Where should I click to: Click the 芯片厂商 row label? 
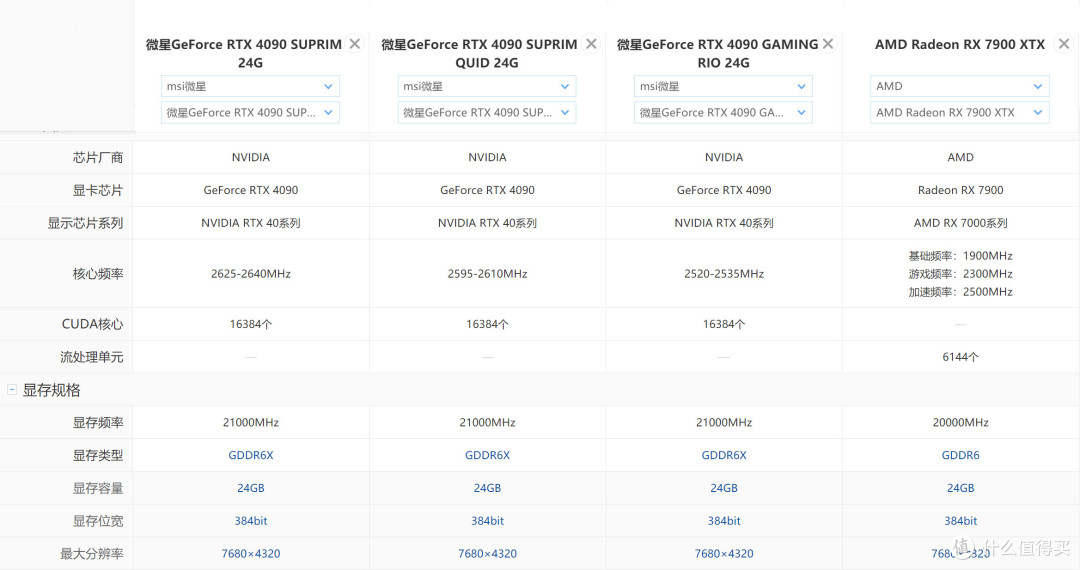pyautogui.click(x=98, y=158)
